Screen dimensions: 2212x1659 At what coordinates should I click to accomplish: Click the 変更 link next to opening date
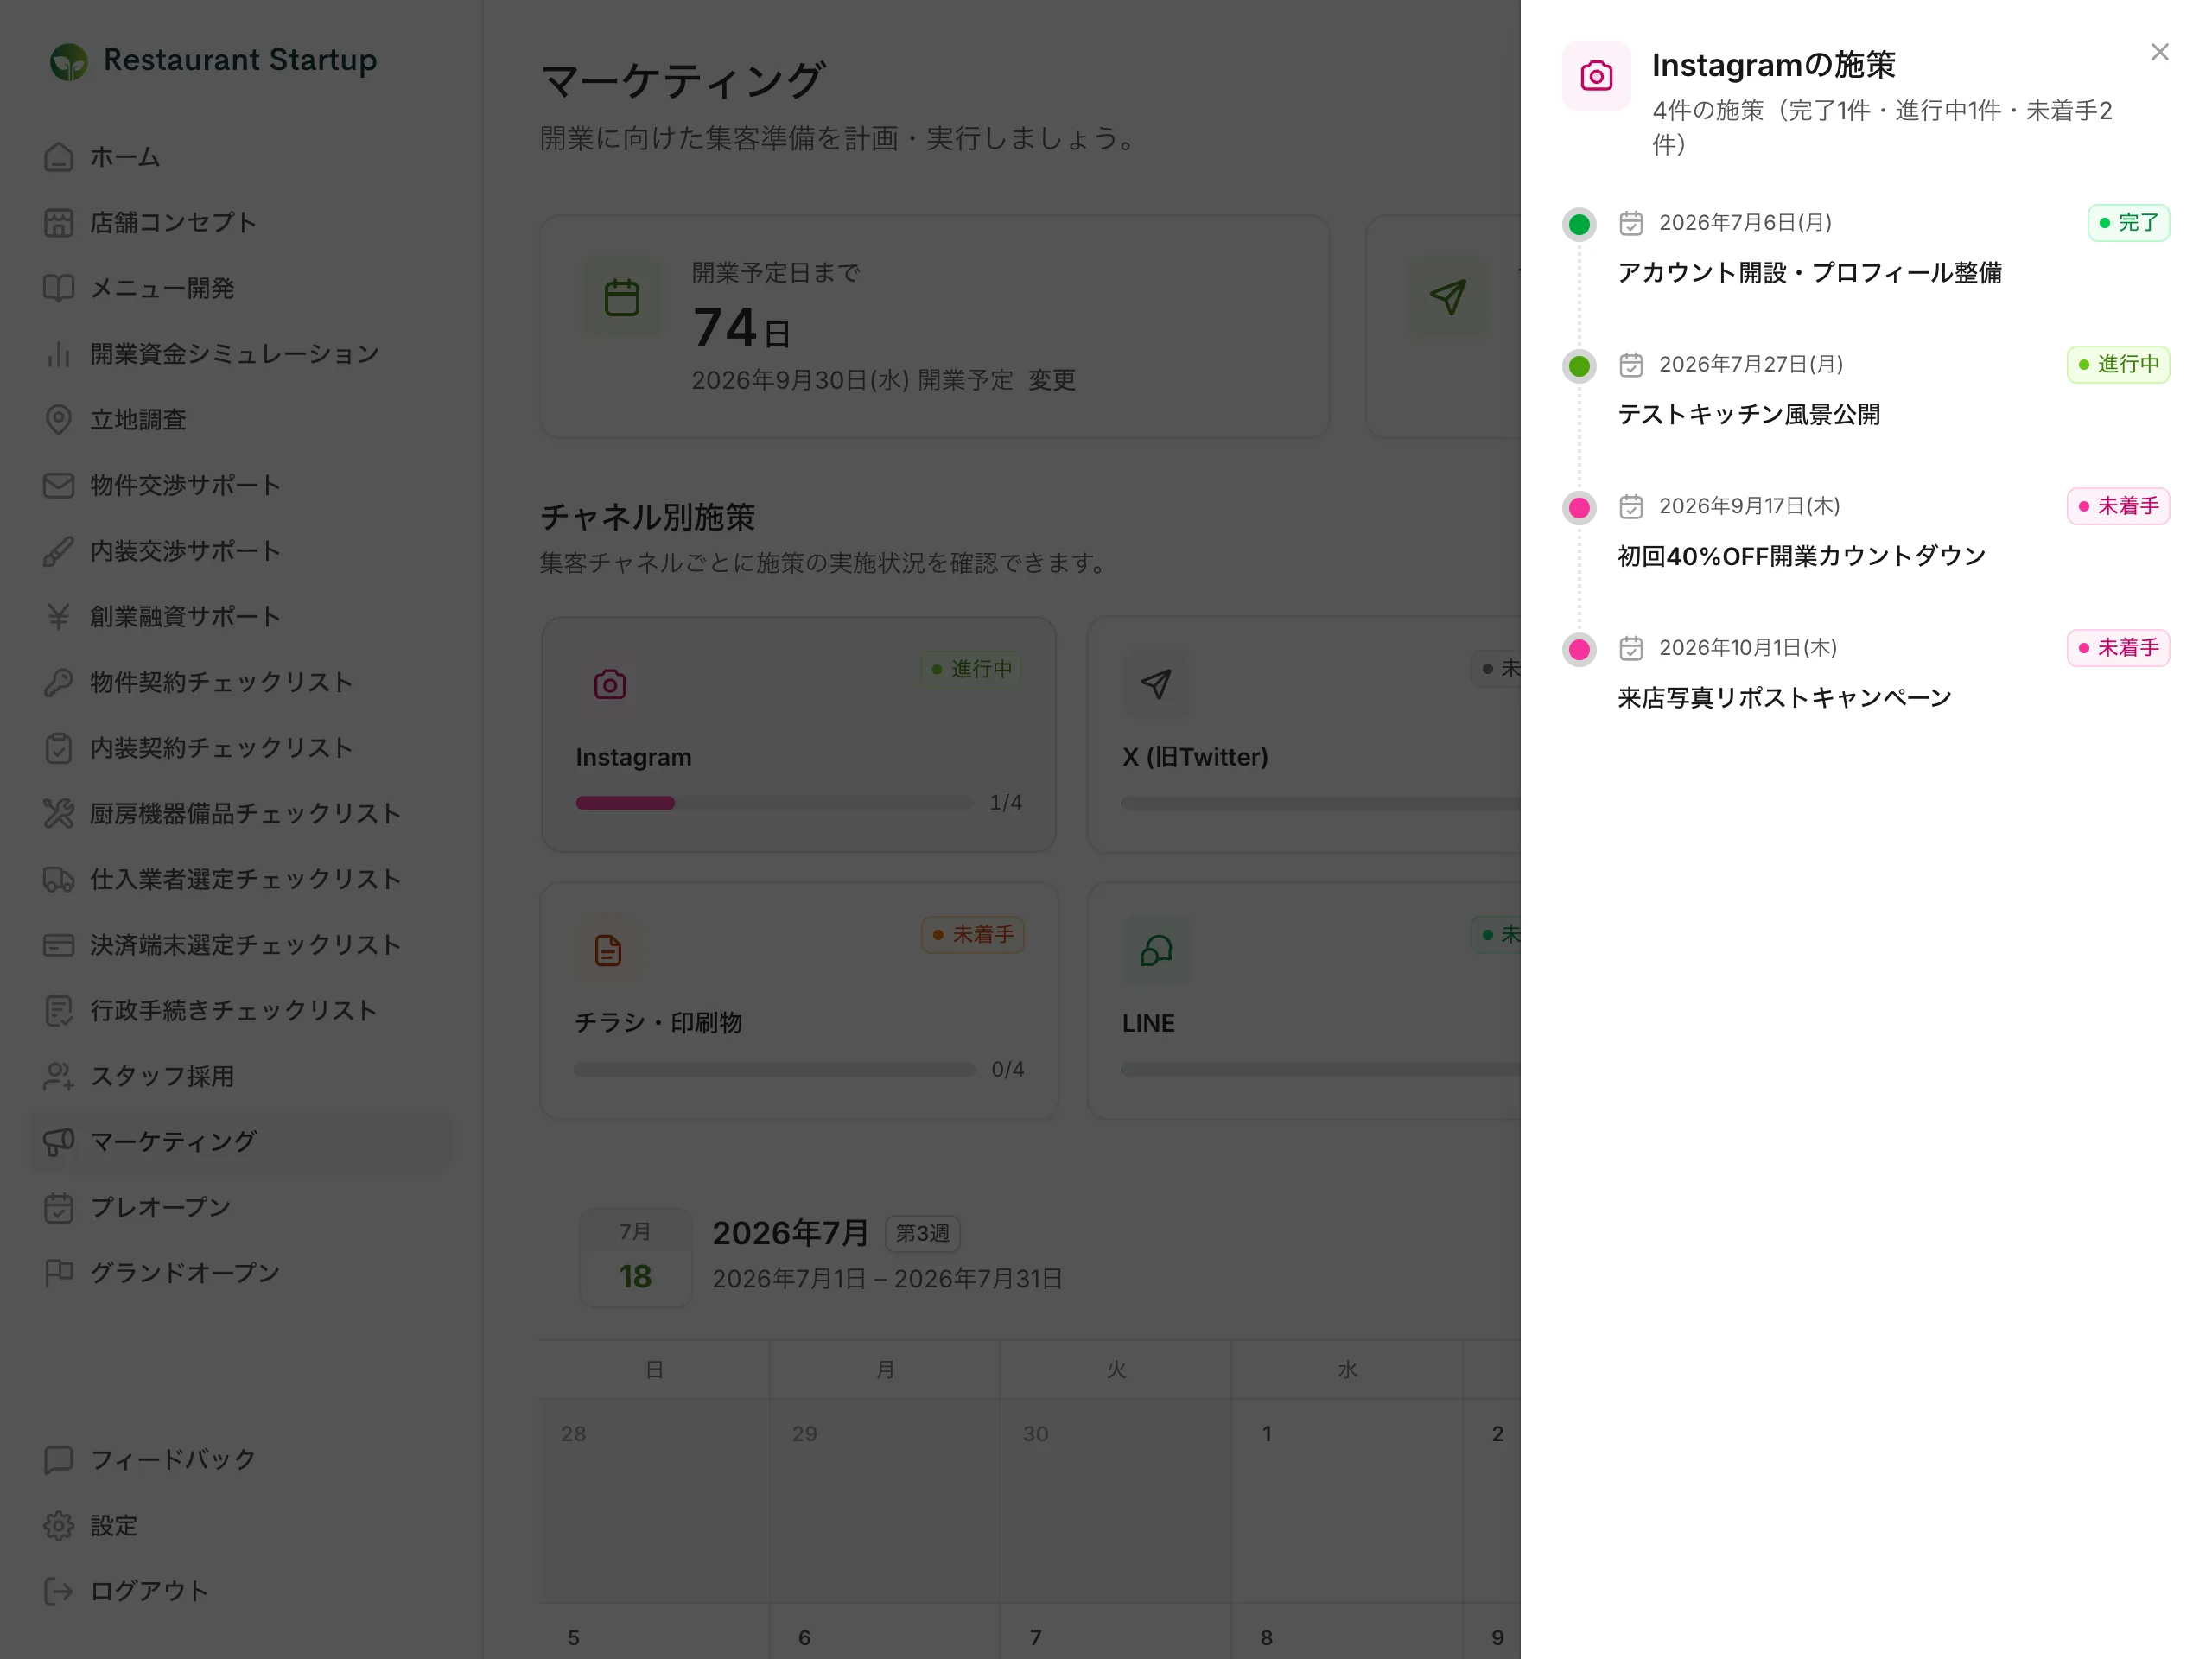click(1052, 381)
